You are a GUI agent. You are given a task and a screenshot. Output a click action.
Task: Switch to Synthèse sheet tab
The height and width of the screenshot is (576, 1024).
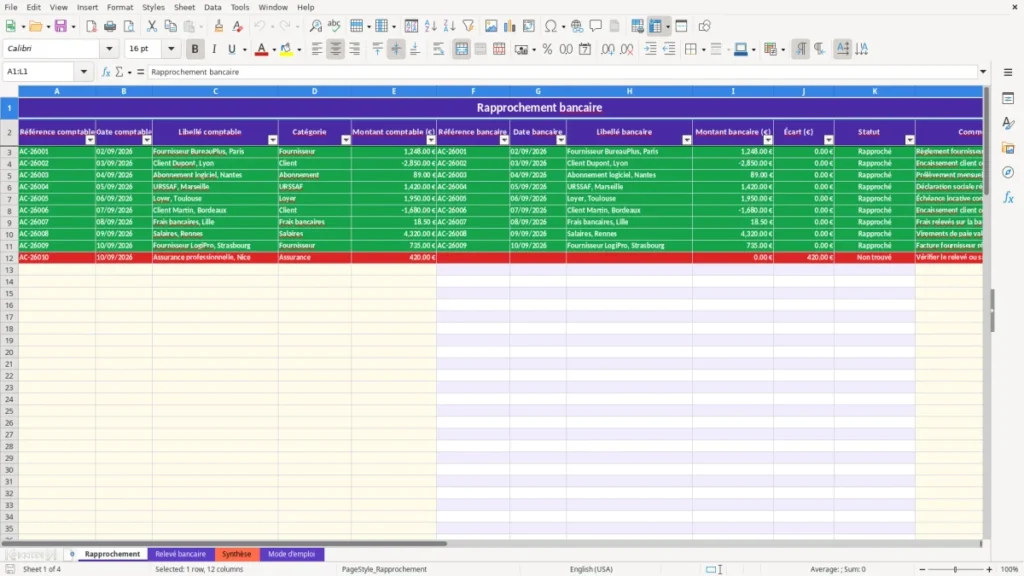pyautogui.click(x=236, y=554)
